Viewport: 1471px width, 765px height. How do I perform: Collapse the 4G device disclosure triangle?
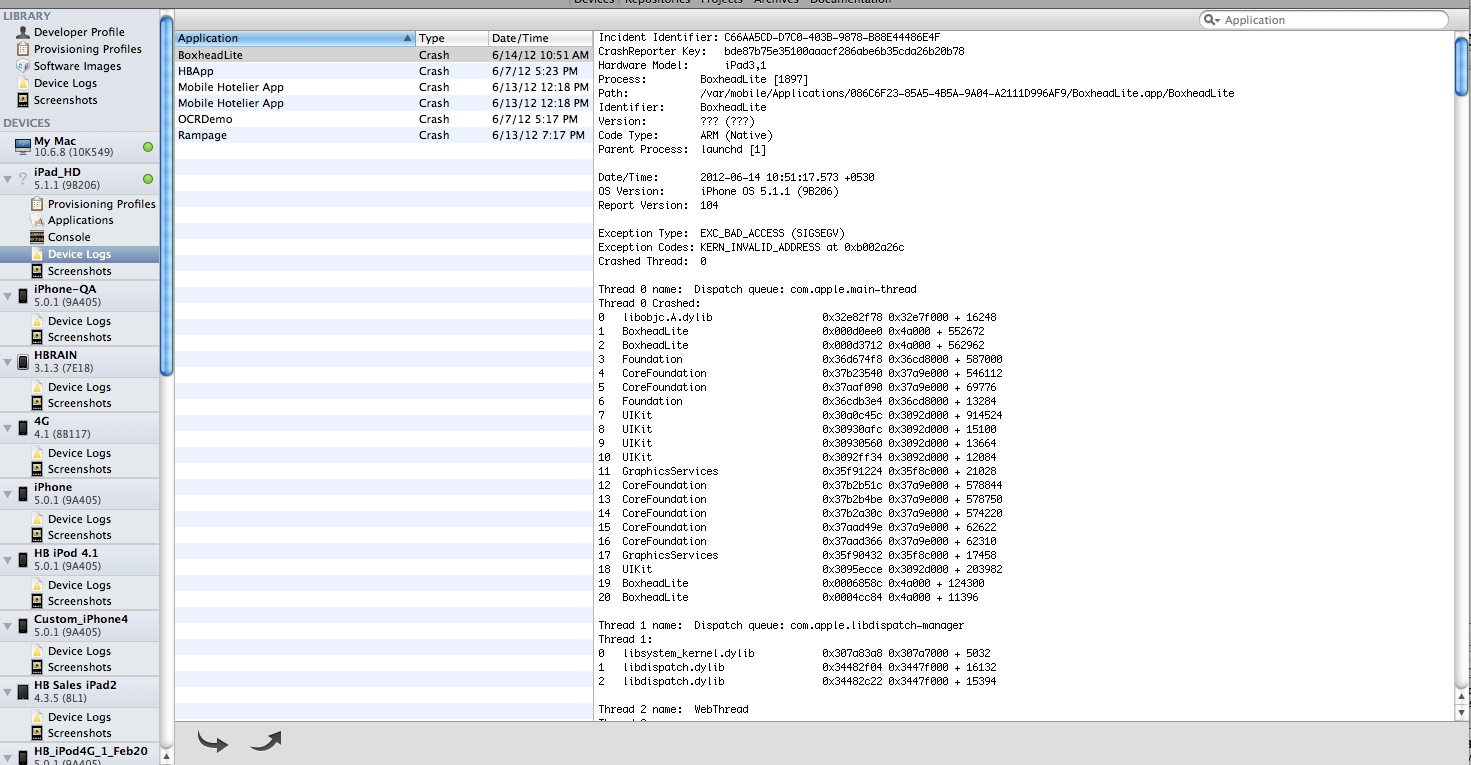[x=8, y=428]
